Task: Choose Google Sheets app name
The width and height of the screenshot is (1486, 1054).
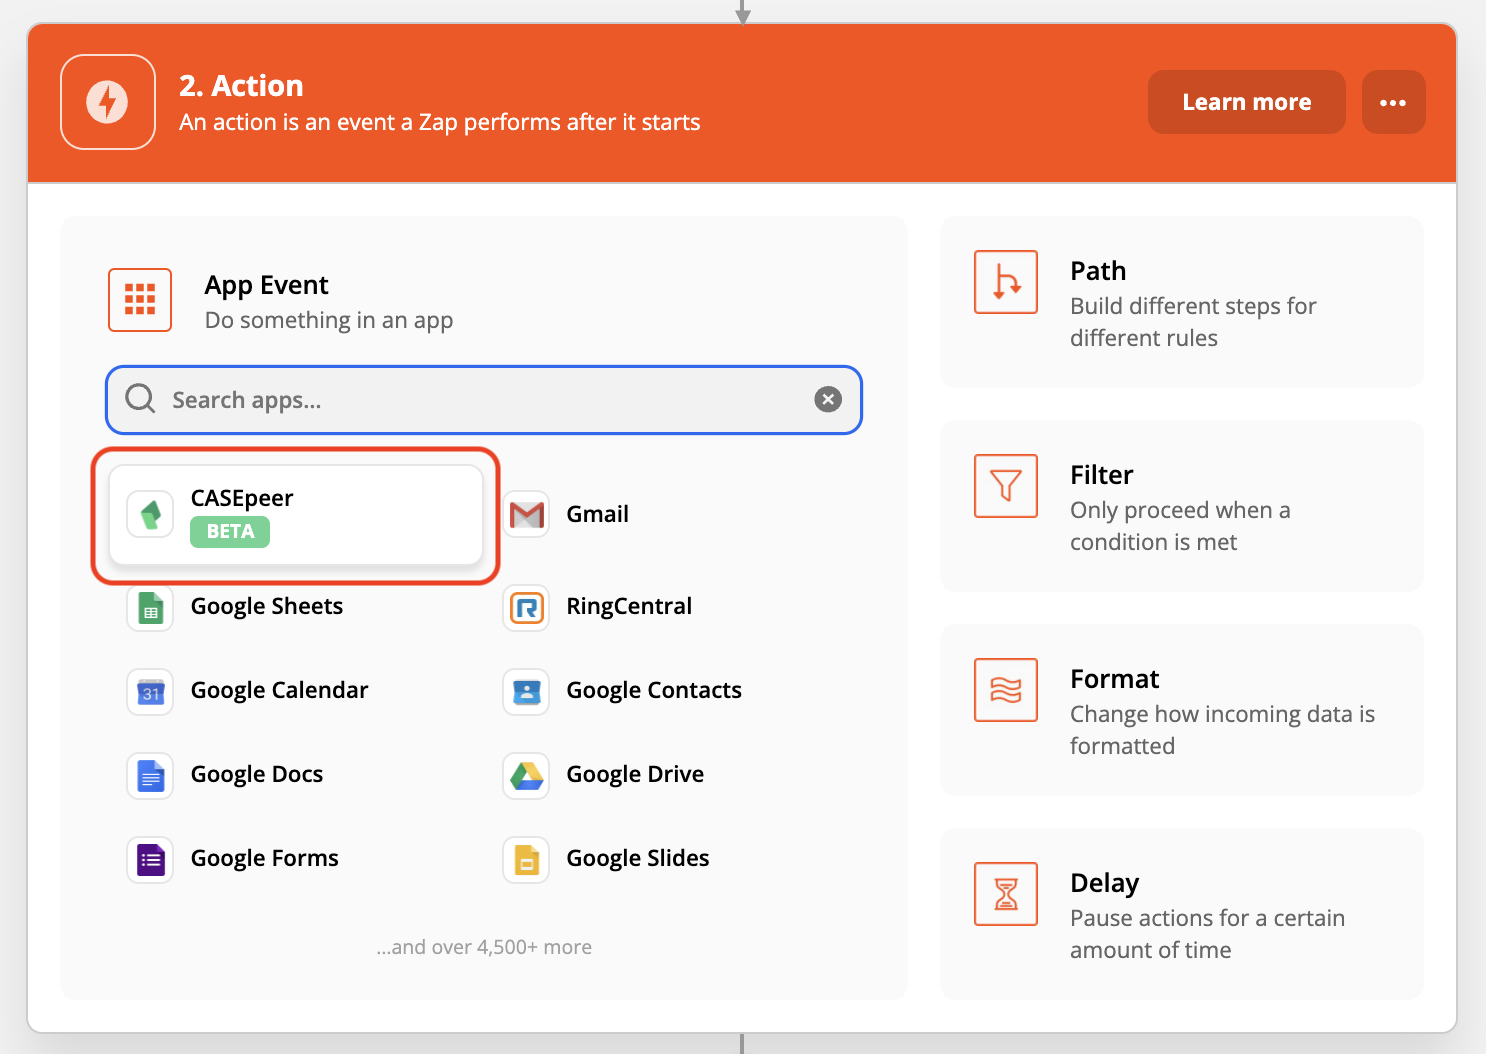Action: tap(267, 606)
